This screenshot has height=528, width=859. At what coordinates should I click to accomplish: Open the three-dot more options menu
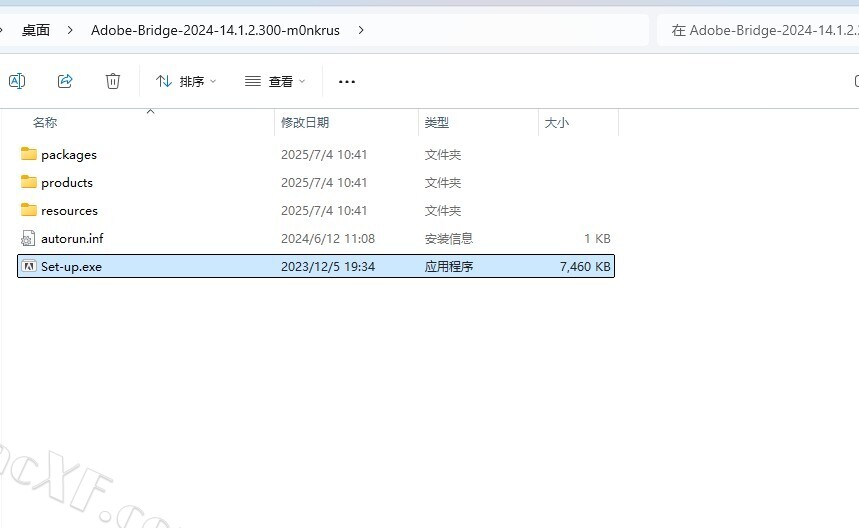click(x=347, y=82)
